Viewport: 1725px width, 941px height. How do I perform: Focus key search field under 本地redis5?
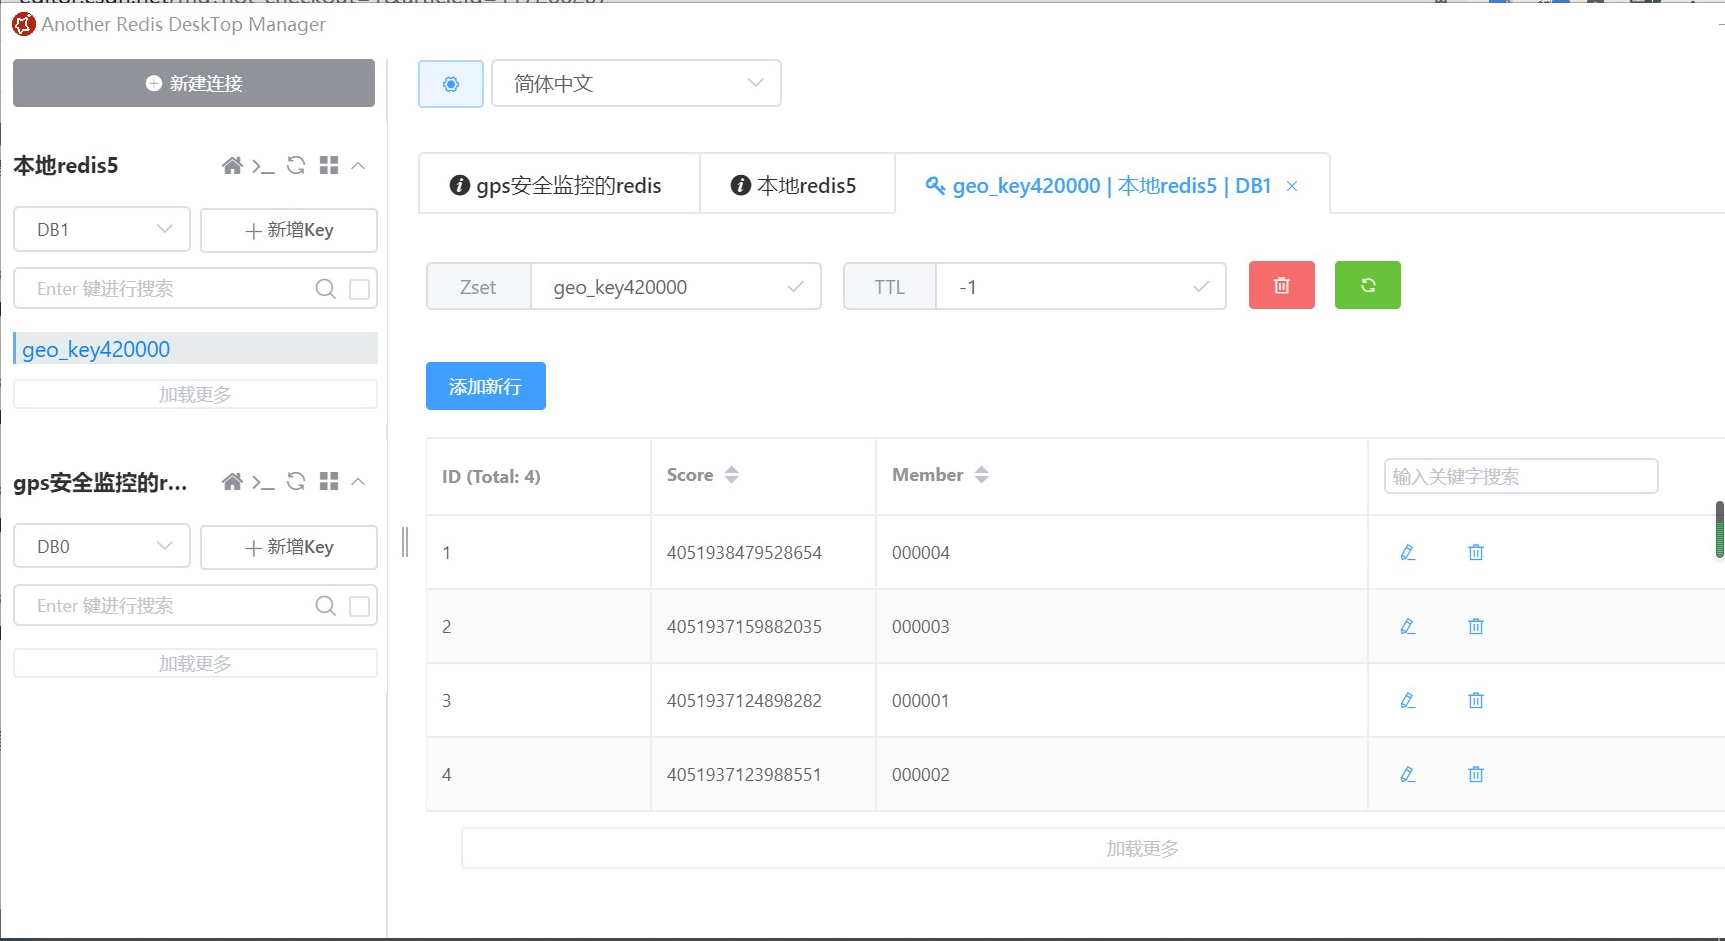click(195, 289)
